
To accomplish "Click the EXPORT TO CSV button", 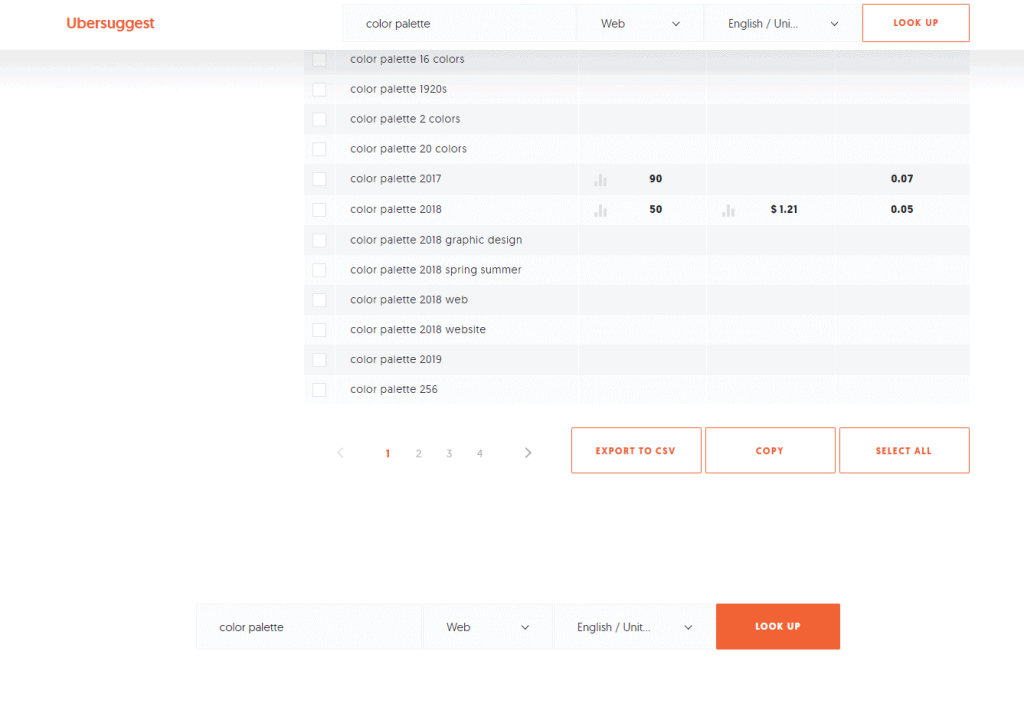I will click(x=636, y=450).
